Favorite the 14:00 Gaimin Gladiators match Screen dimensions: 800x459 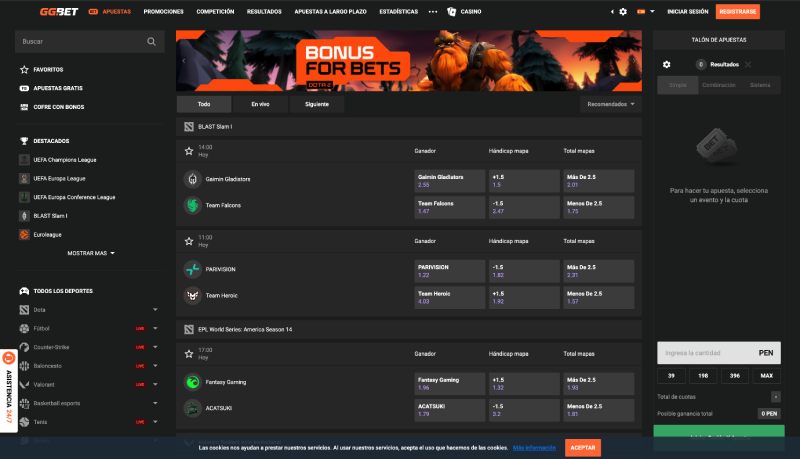coord(189,151)
